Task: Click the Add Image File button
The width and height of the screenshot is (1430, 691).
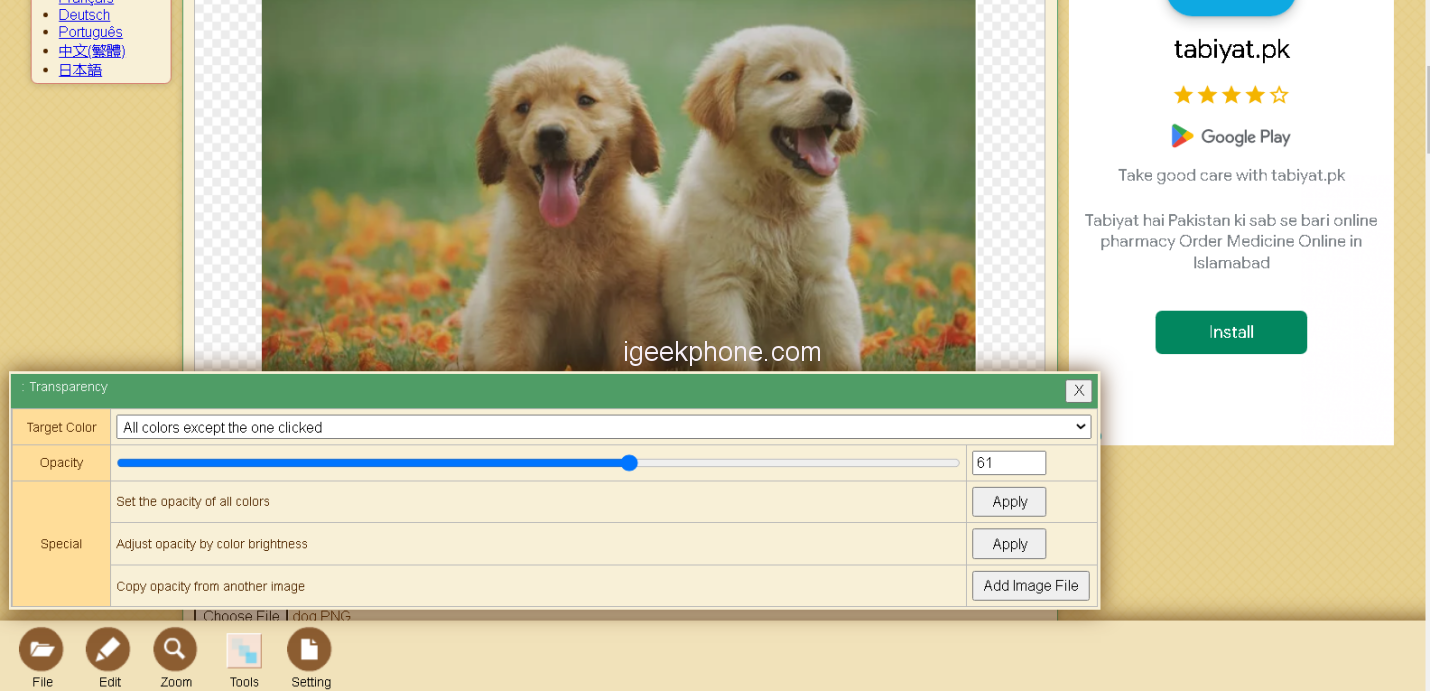Action: [x=1030, y=586]
